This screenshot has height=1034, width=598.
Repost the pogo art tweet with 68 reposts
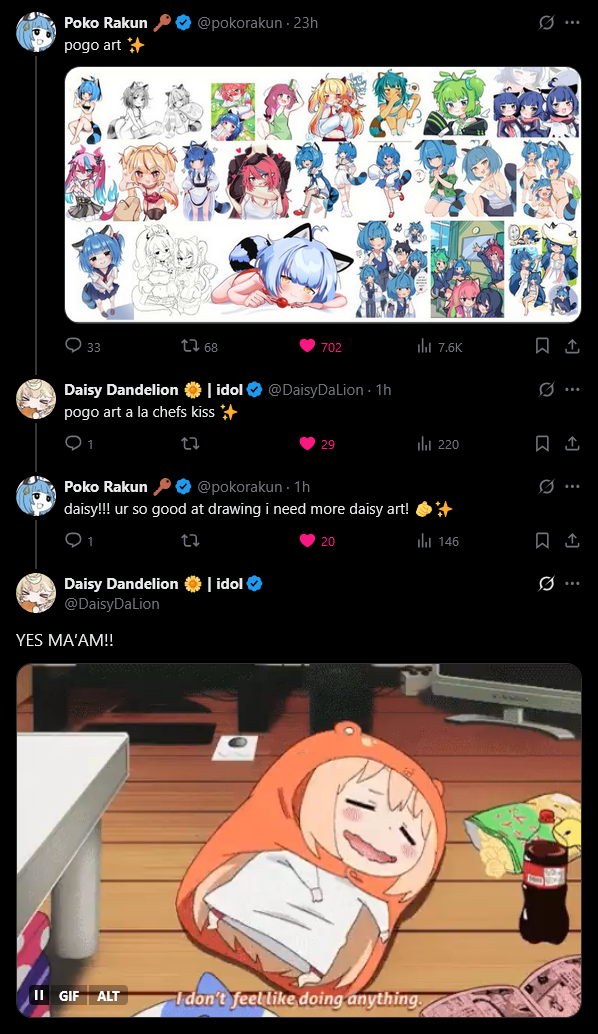tap(199, 346)
